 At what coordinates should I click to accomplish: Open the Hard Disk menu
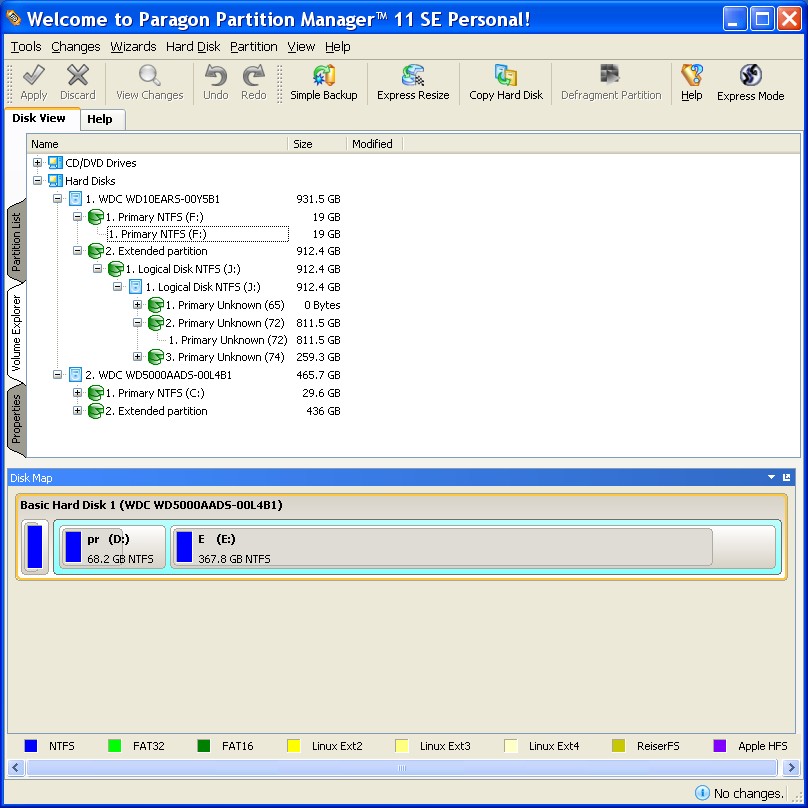pyautogui.click(x=193, y=47)
